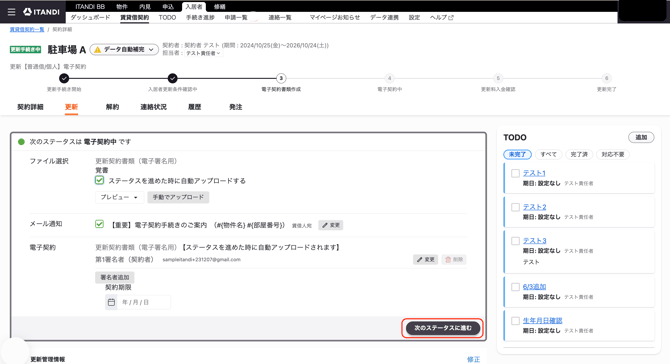Screen dimensions: 670x364
Task: Filter TODO list by すべて
Action: 548,154
